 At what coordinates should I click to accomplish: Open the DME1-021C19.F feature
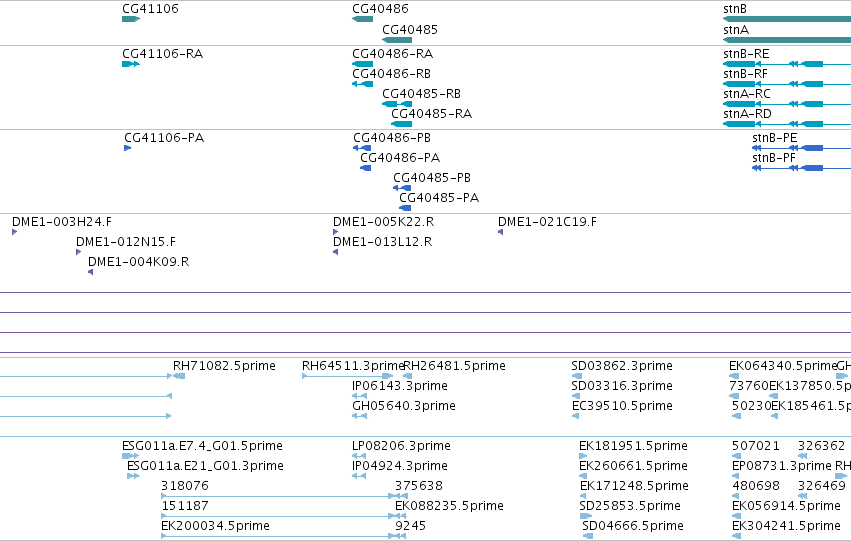548,222
